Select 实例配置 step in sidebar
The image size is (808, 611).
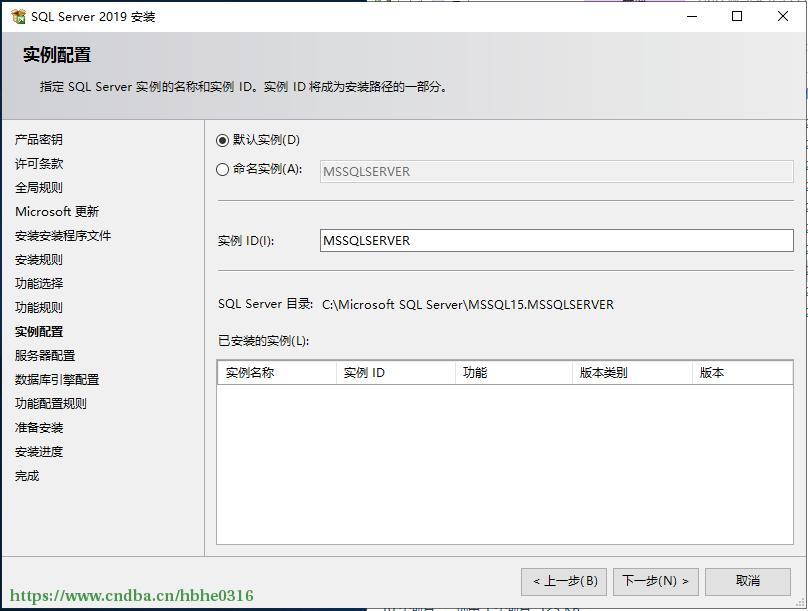click(x=39, y=332)
